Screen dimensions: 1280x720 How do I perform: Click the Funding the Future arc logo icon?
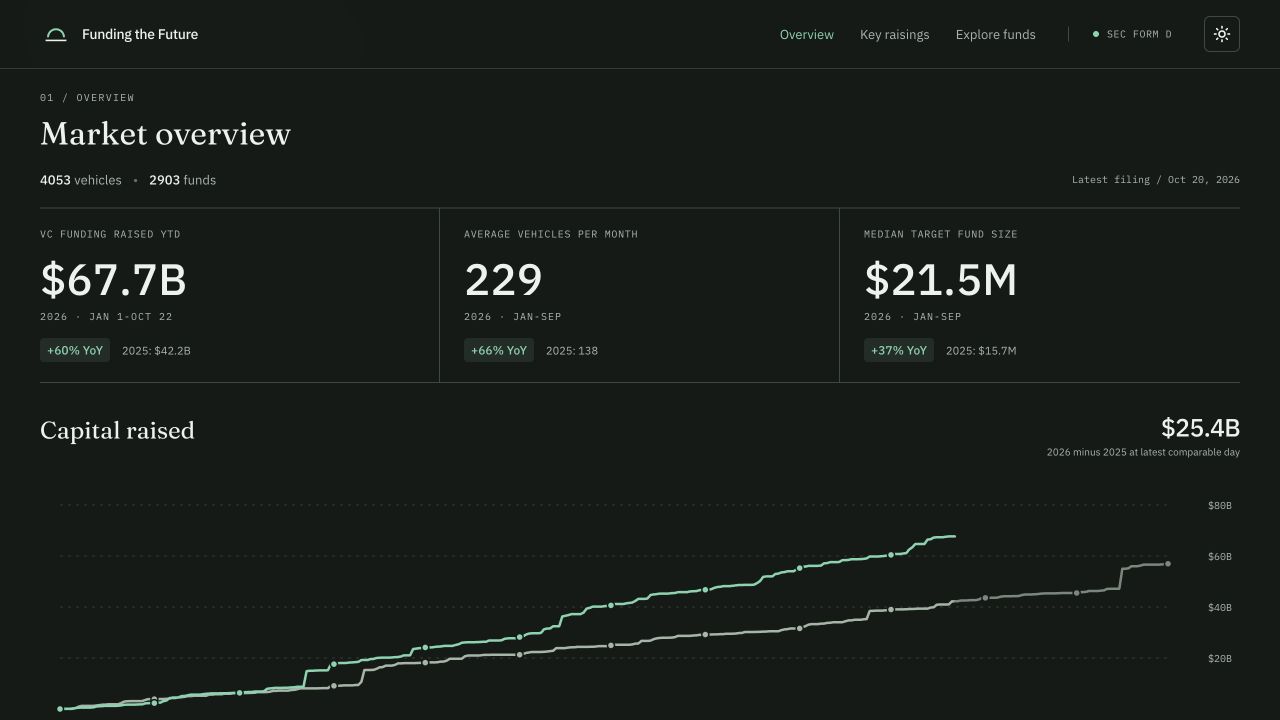56,35
